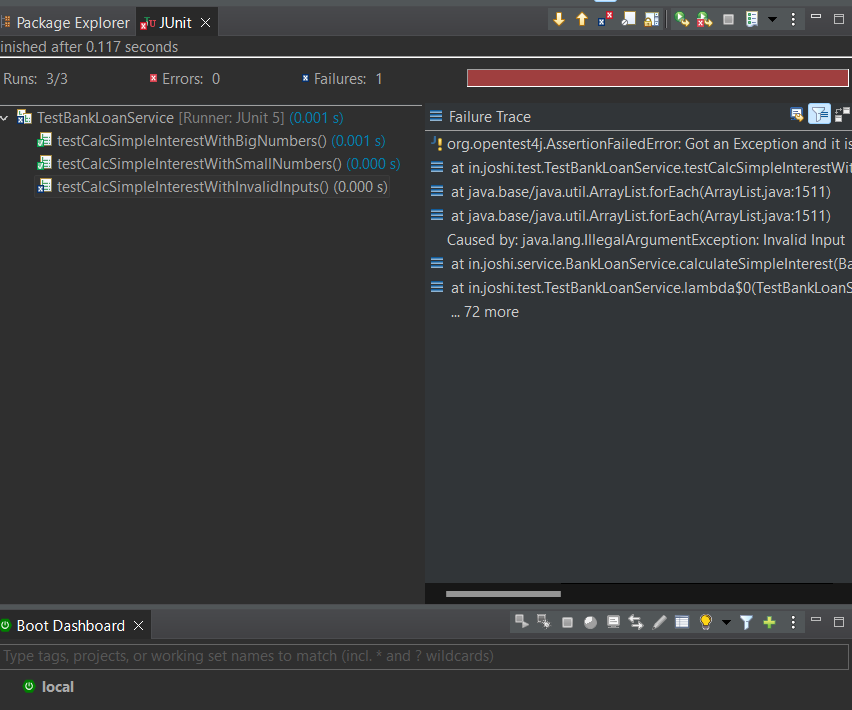
Task: Stop JUnit Test Run square icon
Action: tap(729, 20)
